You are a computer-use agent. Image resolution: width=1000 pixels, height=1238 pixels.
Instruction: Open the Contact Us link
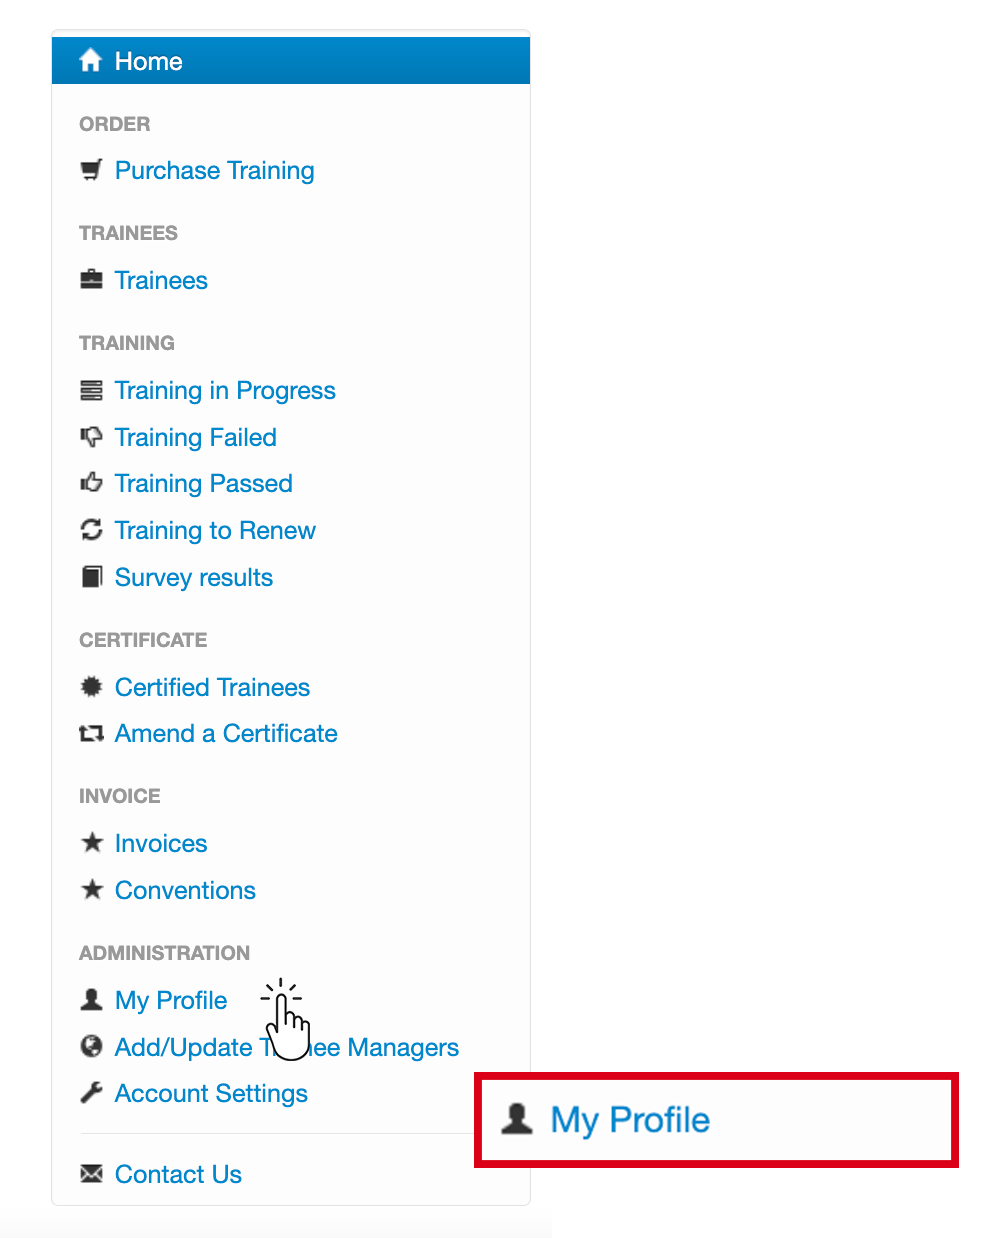(x=178, y=1174)
